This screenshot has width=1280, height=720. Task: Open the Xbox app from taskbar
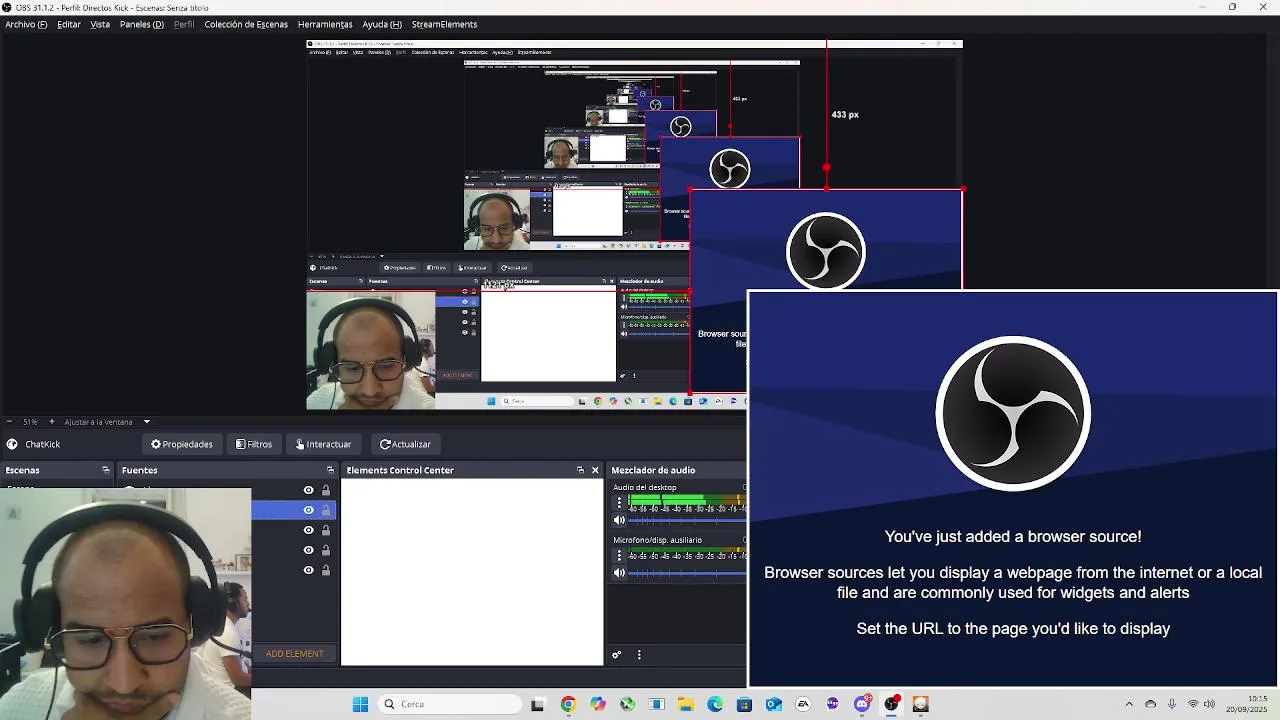[627, 704]
